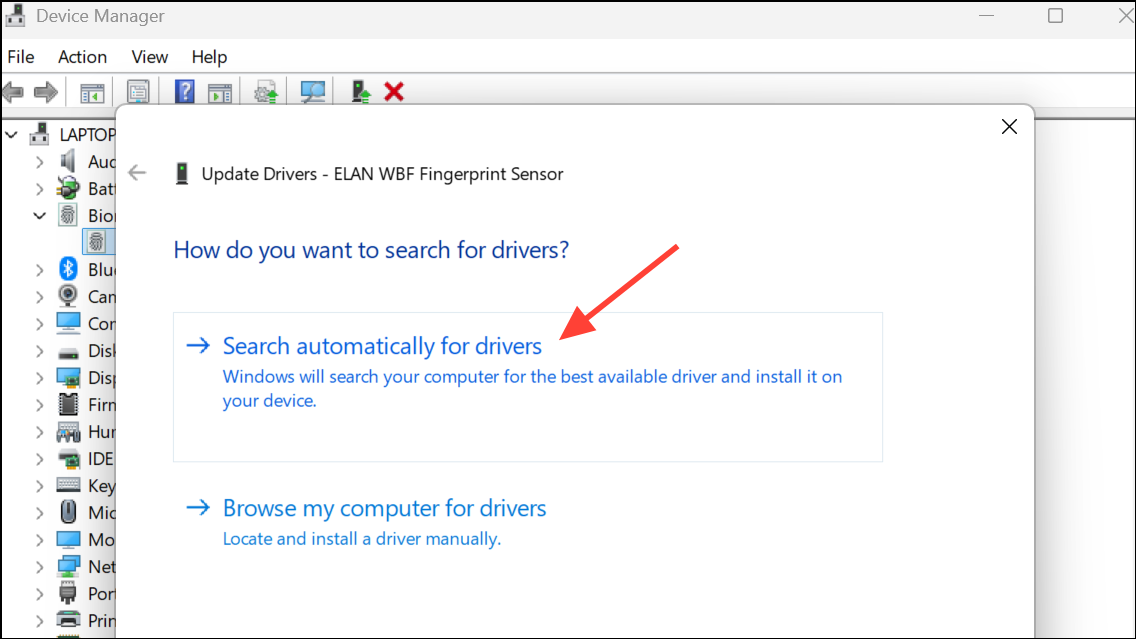Select the Monitors icon in tree
The width and height of the screenshot is (1136, 639).
pyautogui.click(x=68, y=540)
